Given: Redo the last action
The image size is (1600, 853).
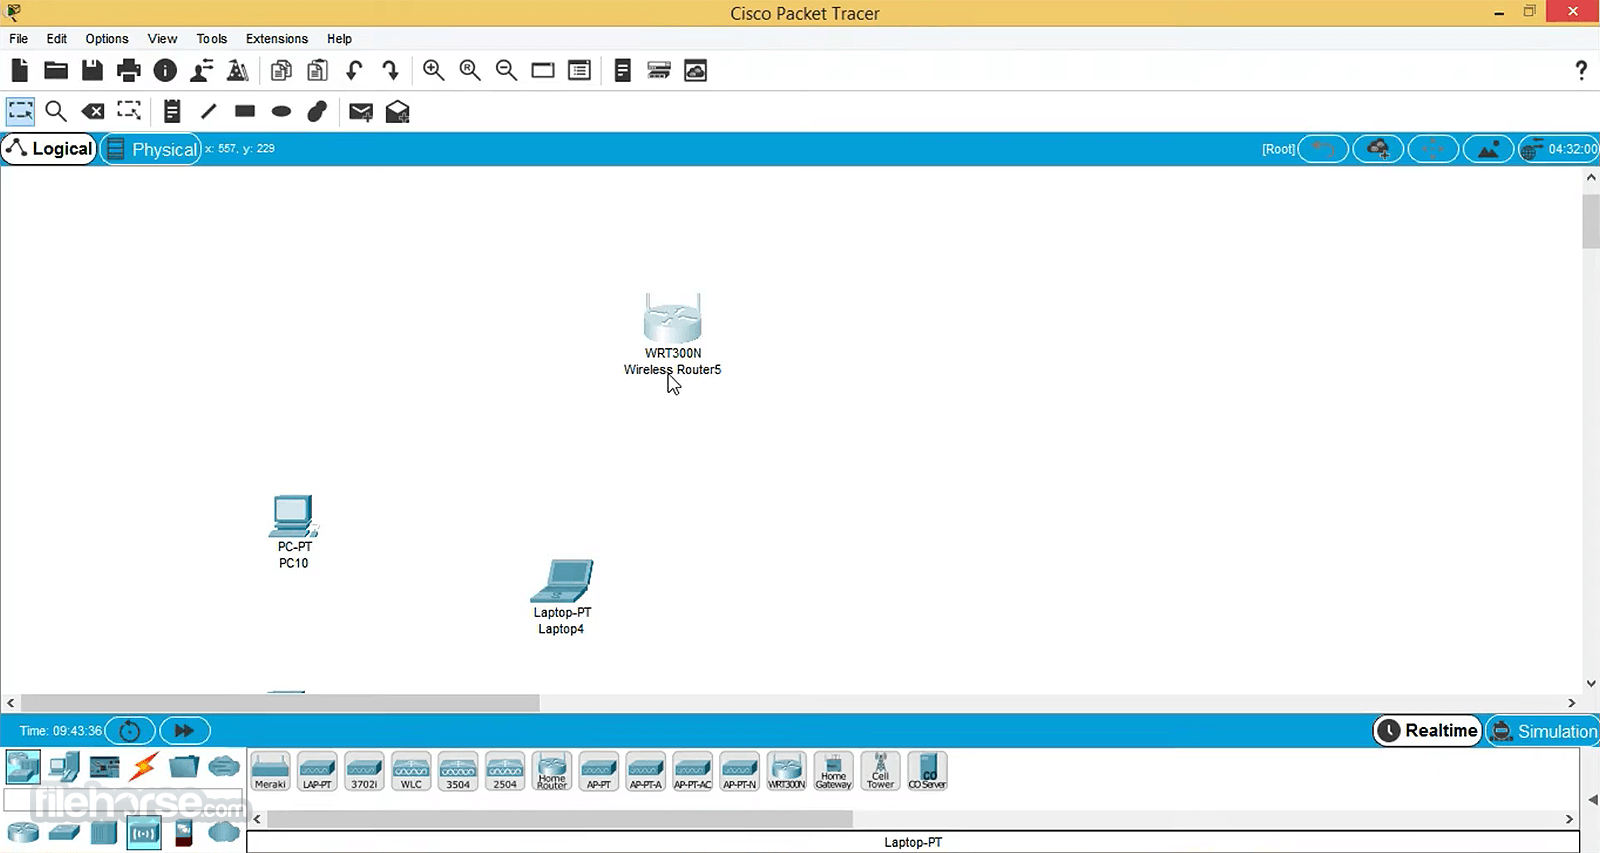Looking at the screenshot, I should 391,70.
